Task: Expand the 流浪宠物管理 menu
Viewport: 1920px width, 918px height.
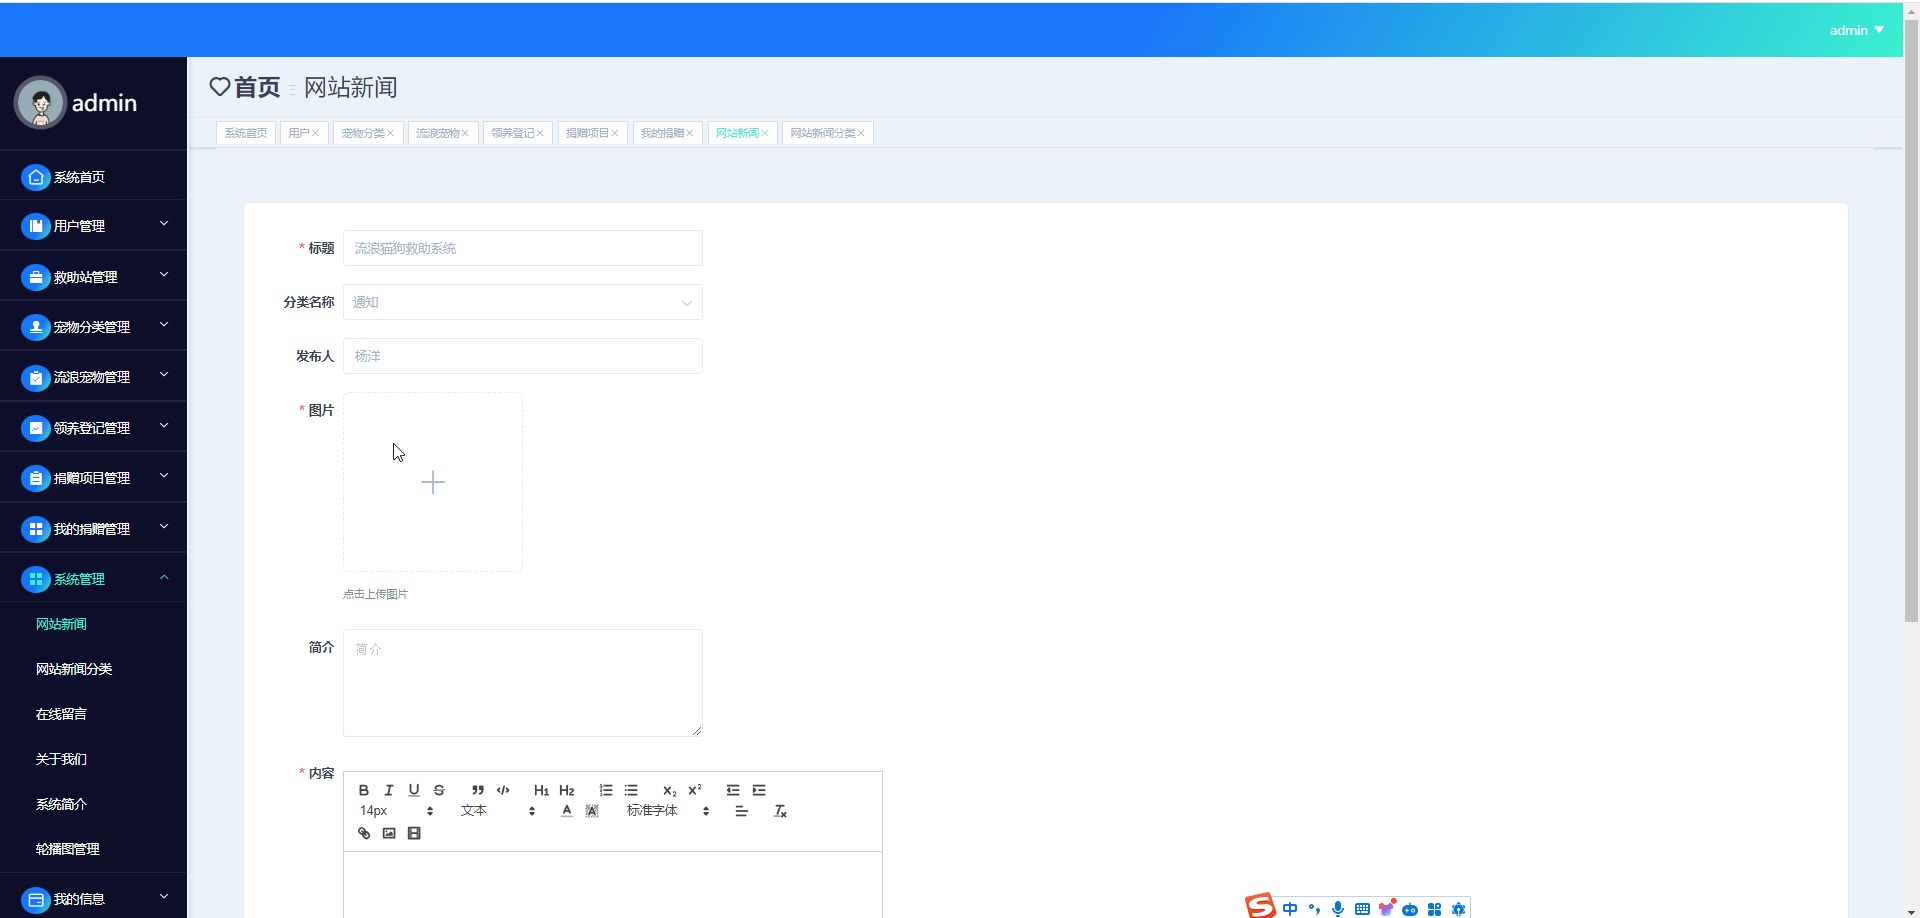Action: tap(93, 377)
